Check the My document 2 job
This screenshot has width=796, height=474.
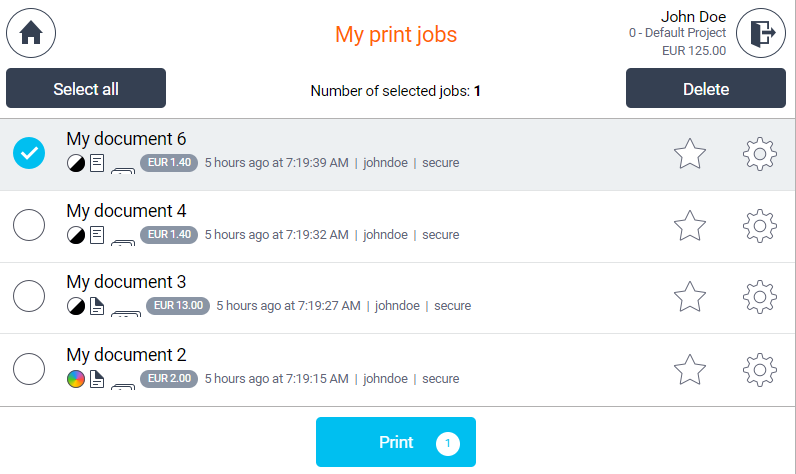coord(30,370)
